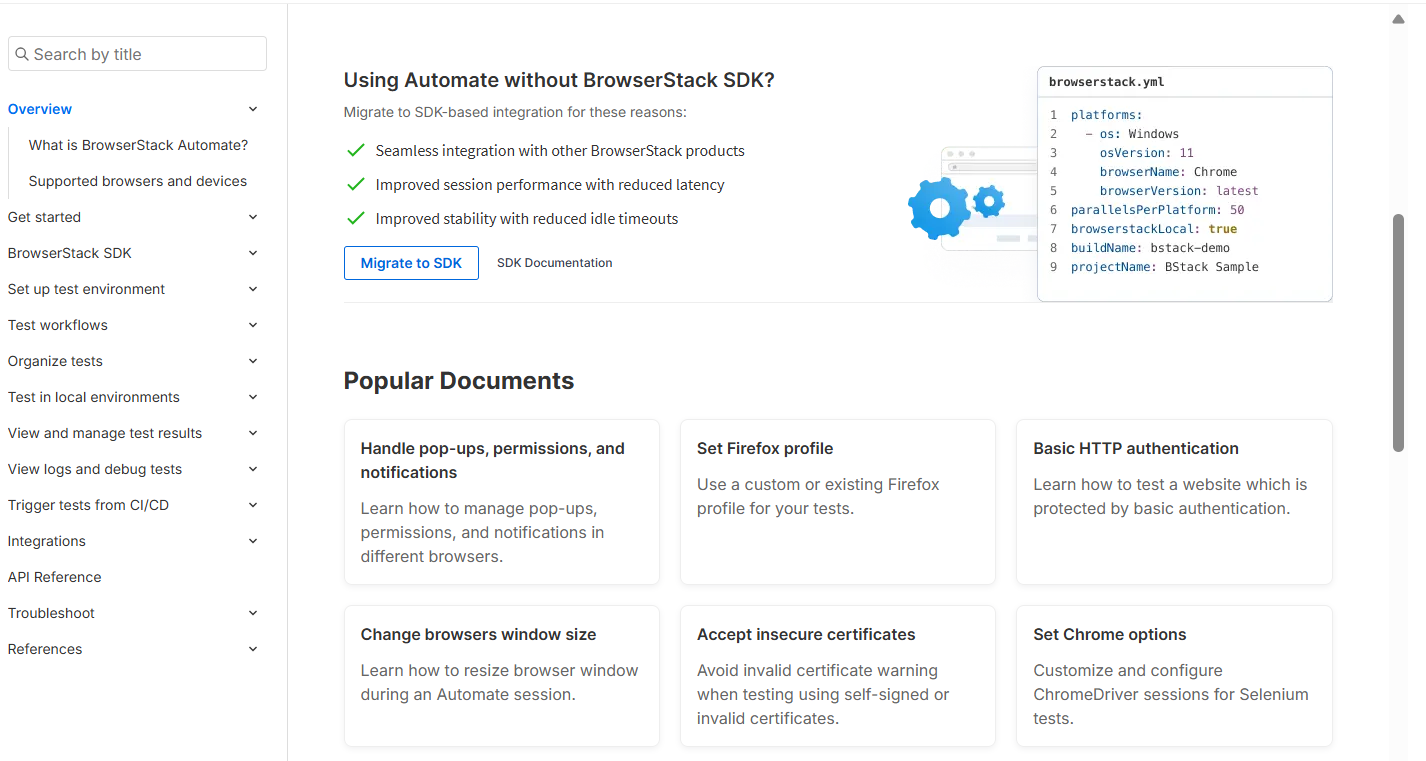Screen dimensions: 1426x761
Task: Expand Trigger tests from CI/CD chevron
Action: (x=253, y=505)
